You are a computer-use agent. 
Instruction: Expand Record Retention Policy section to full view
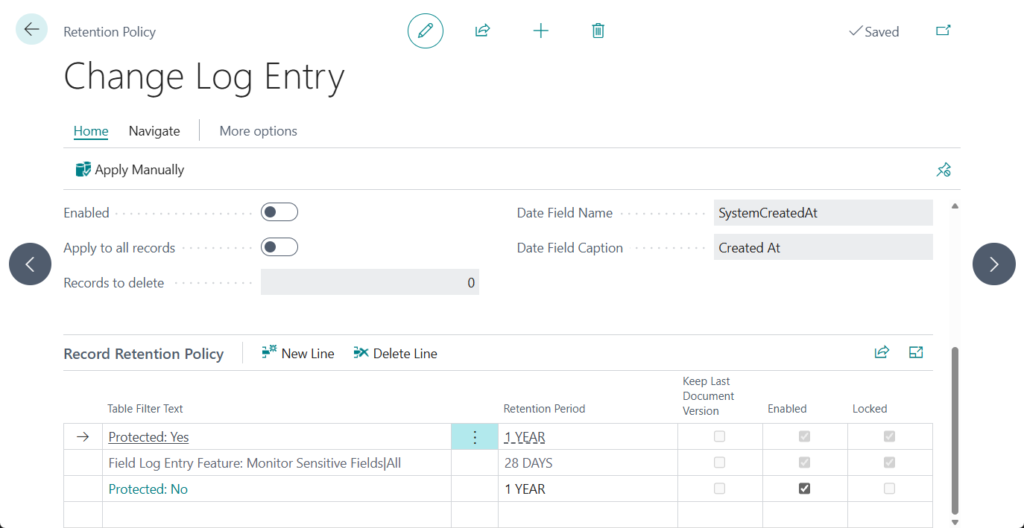coord(915,353)
